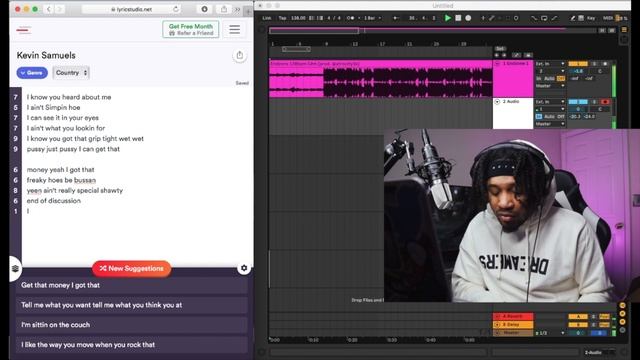Open track 1 Ext. In input dropdown
Screen dimensions: 640x360
(550, 64)
